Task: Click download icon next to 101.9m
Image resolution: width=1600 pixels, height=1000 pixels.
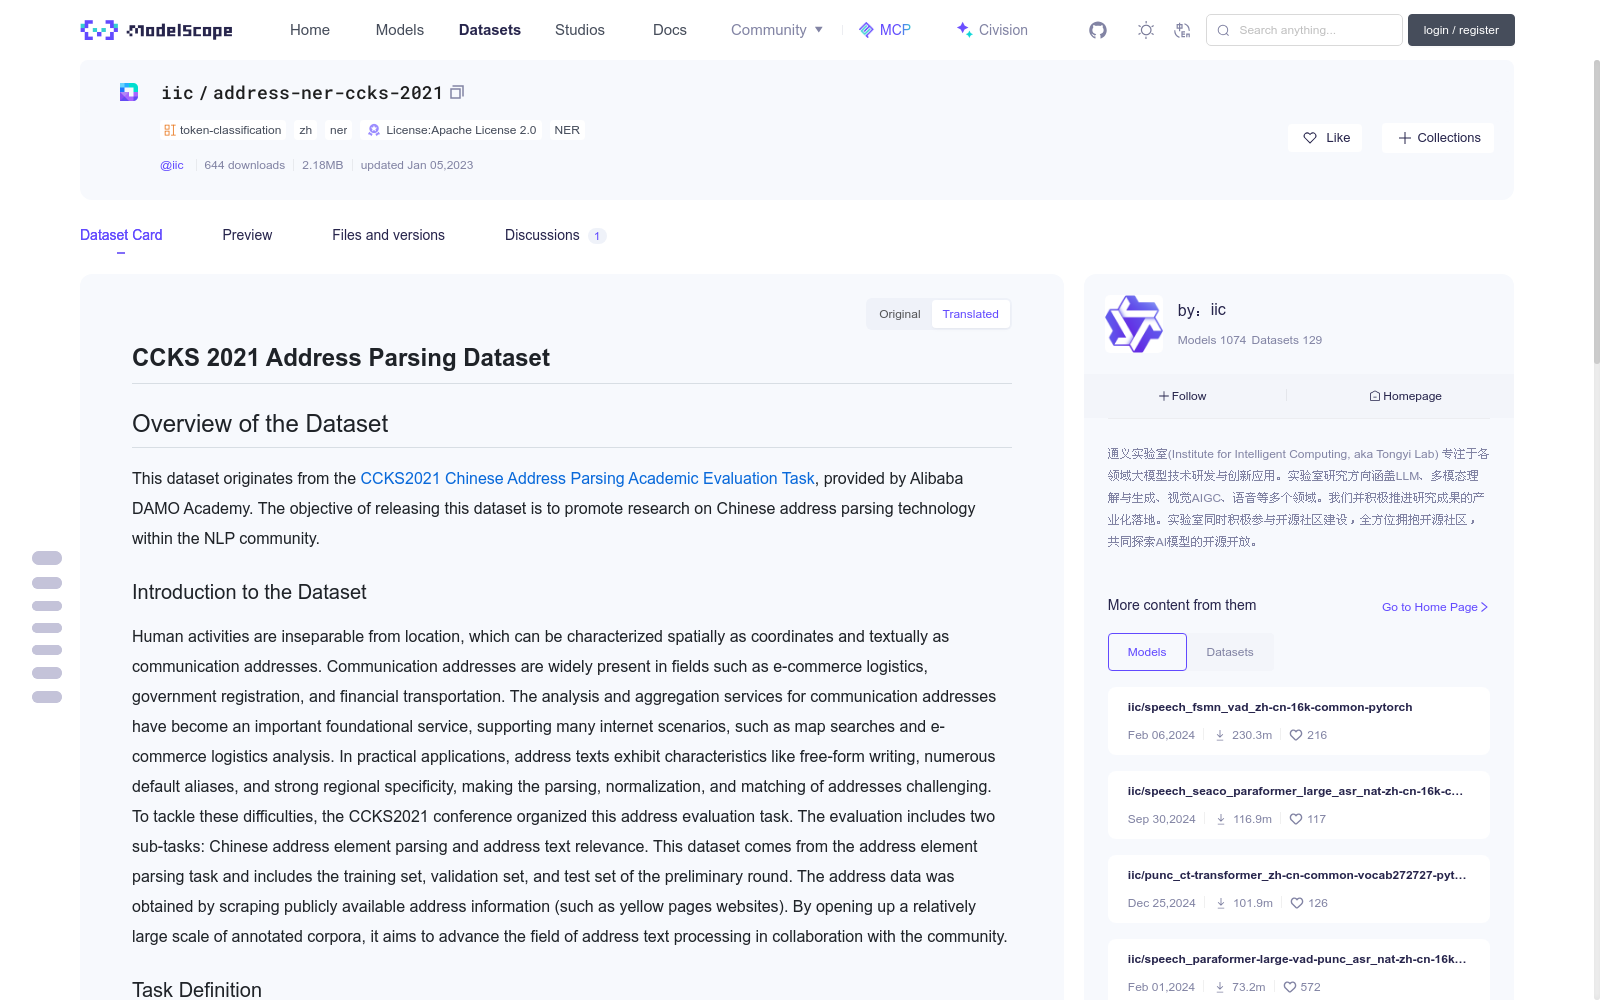Action: [x=1221, y=903]
